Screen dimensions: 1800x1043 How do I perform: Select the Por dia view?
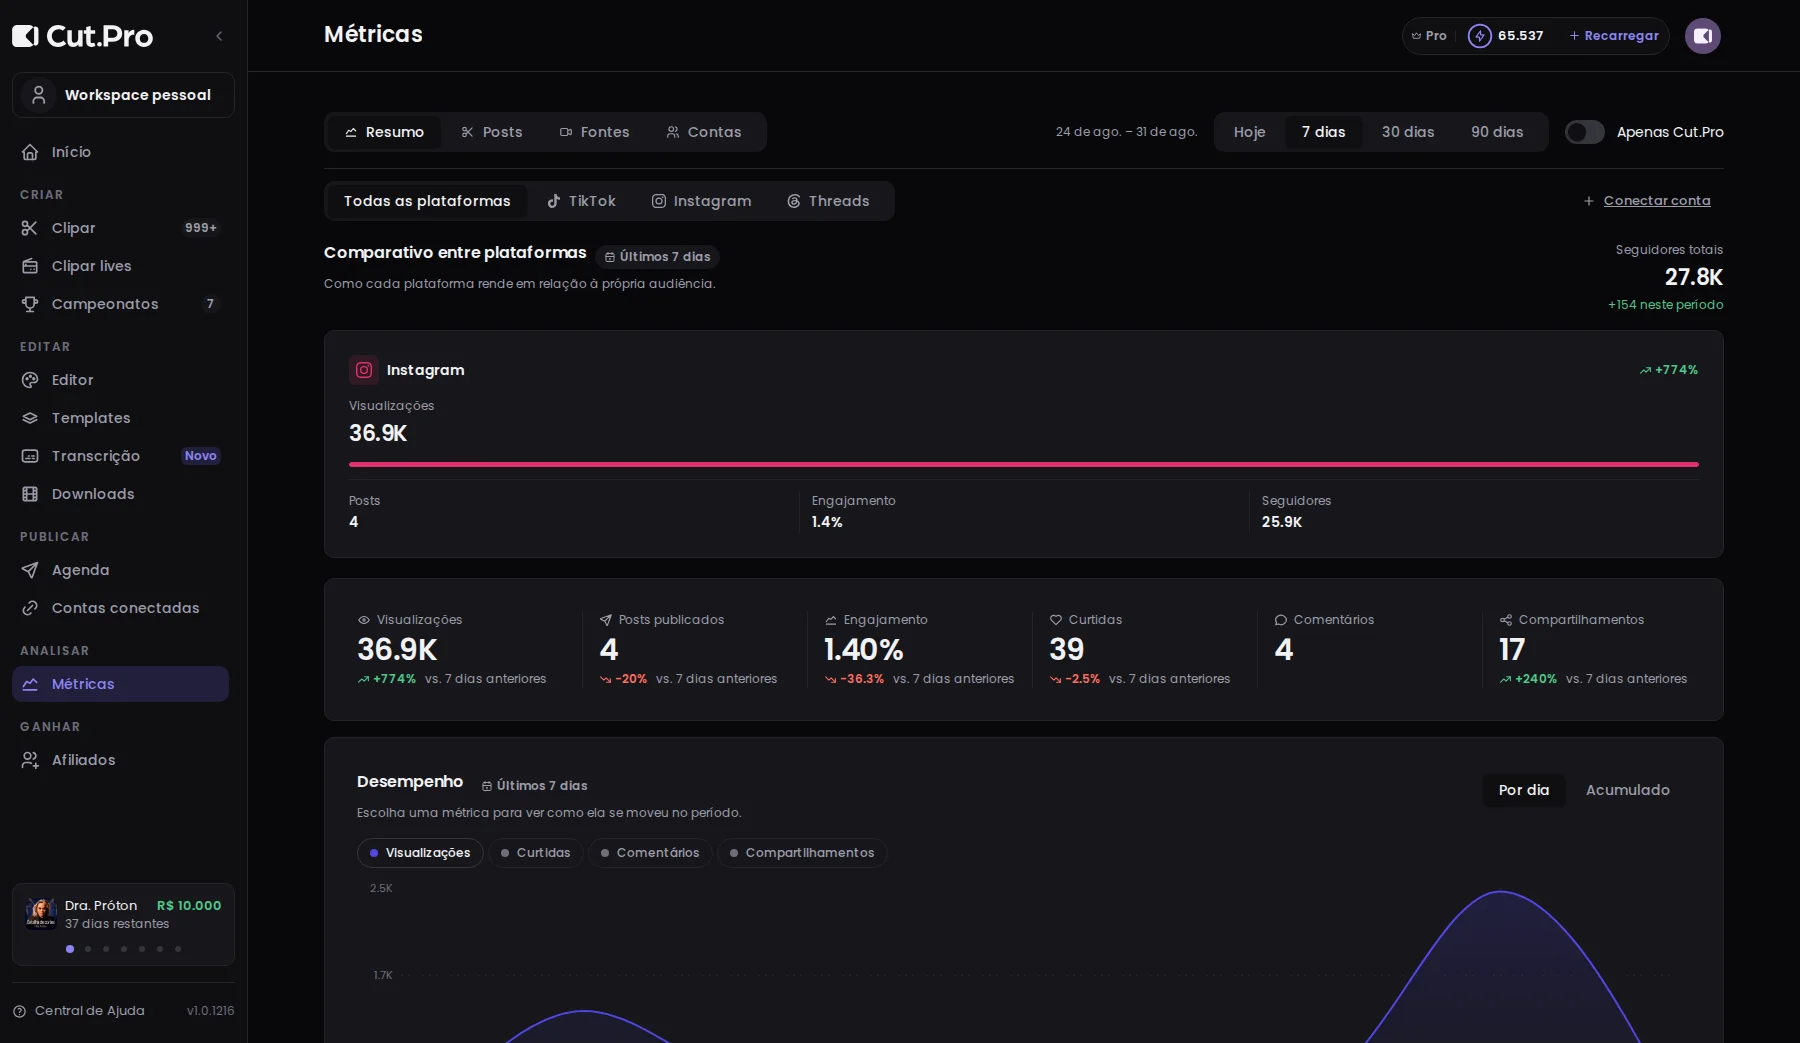click(1524, 790)
